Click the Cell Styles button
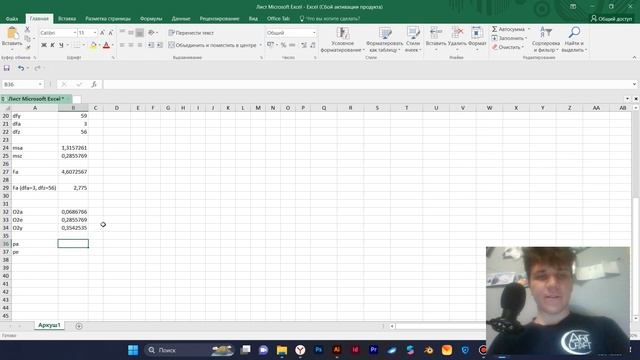The image size is (640, 360). [x=413, y=39]
